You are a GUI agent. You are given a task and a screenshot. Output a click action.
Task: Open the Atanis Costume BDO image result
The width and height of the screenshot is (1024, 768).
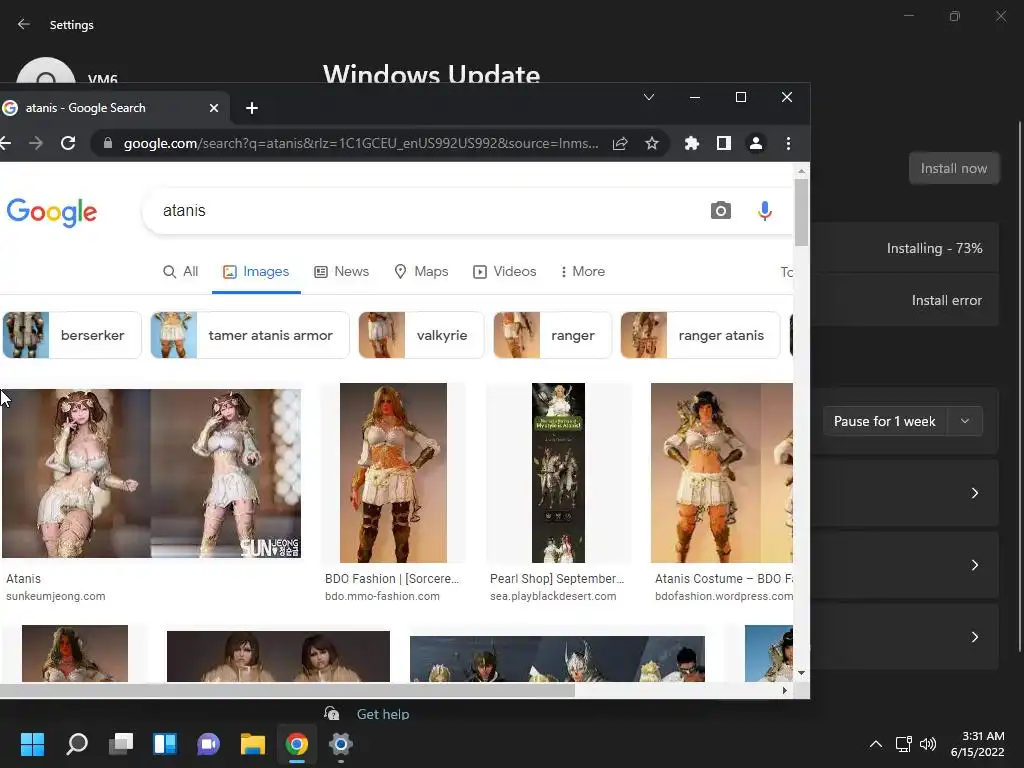[722, 473]
